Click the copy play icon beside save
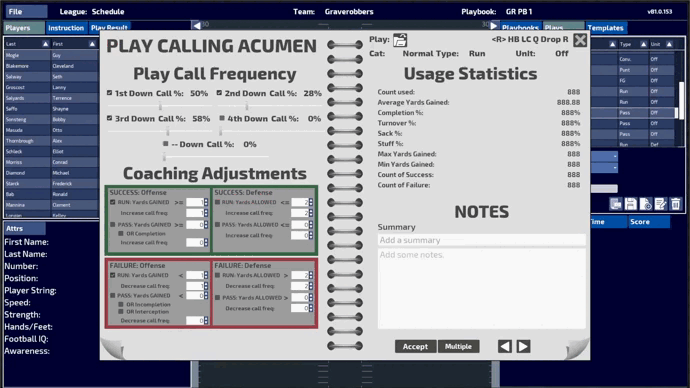The width and height of the screenshot is (690, 388). [x=615, y=204]
